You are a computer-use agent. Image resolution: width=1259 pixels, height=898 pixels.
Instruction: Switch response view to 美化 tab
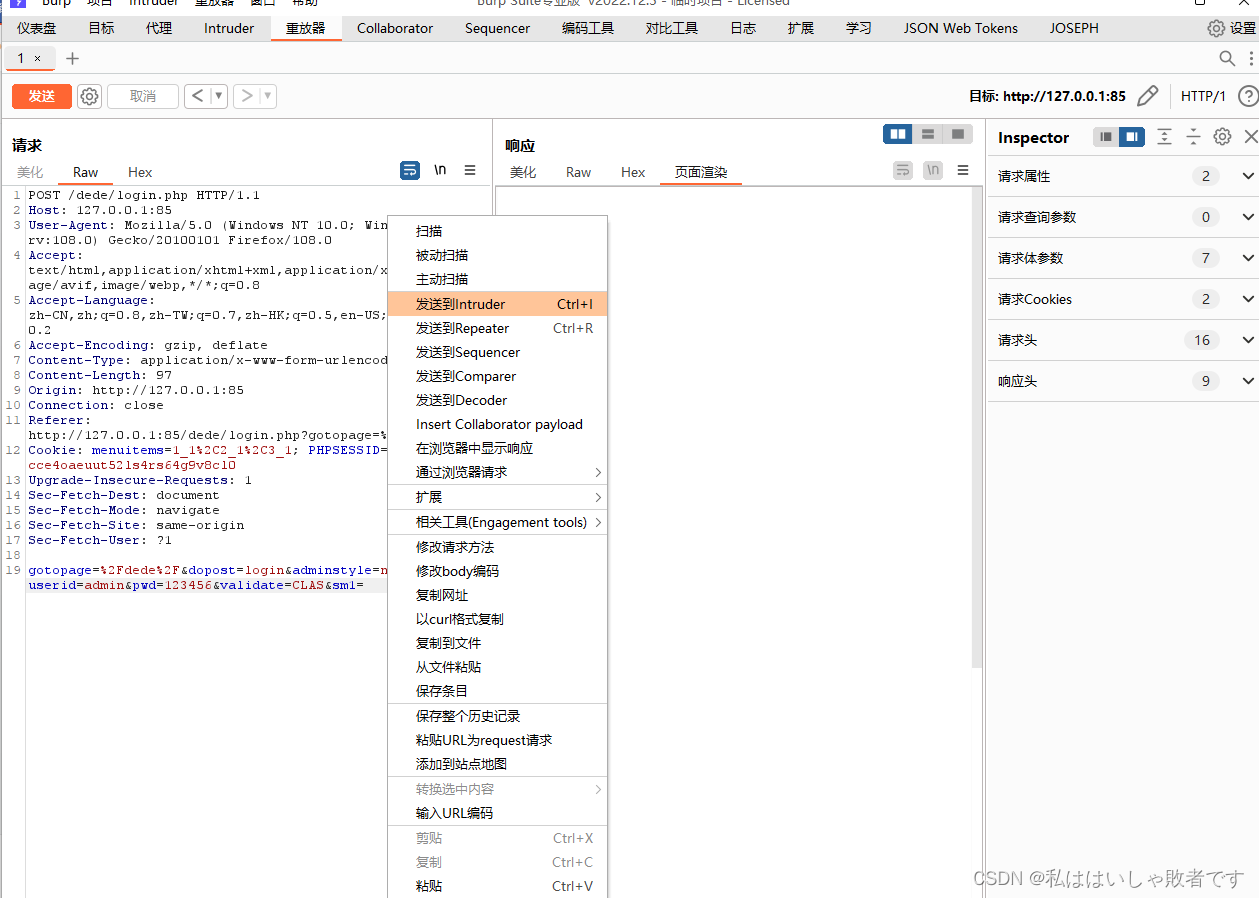523,172
